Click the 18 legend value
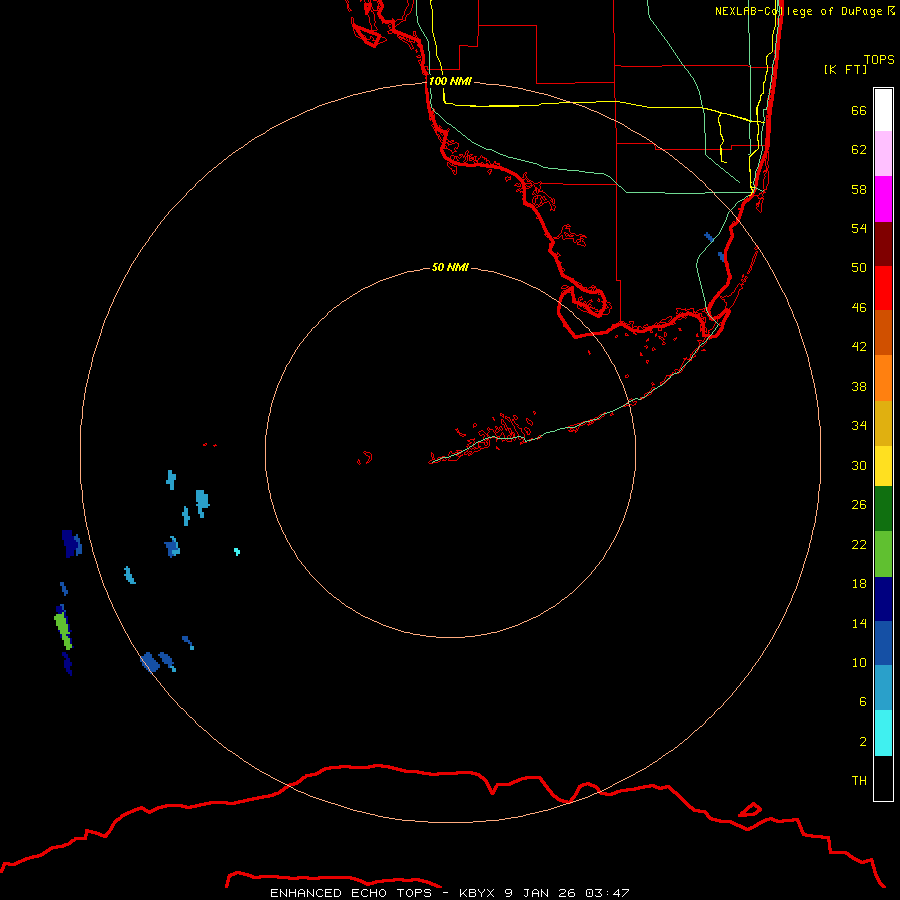Image resolution: width=900 pixels, height=900 pixels. [x=859, y=584]
